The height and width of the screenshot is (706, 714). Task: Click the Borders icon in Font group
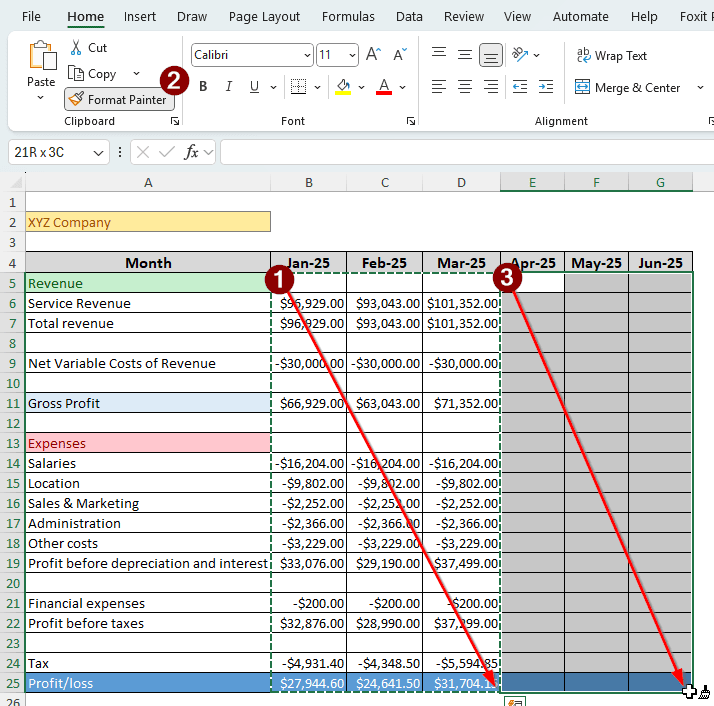(x=298, y=87)
